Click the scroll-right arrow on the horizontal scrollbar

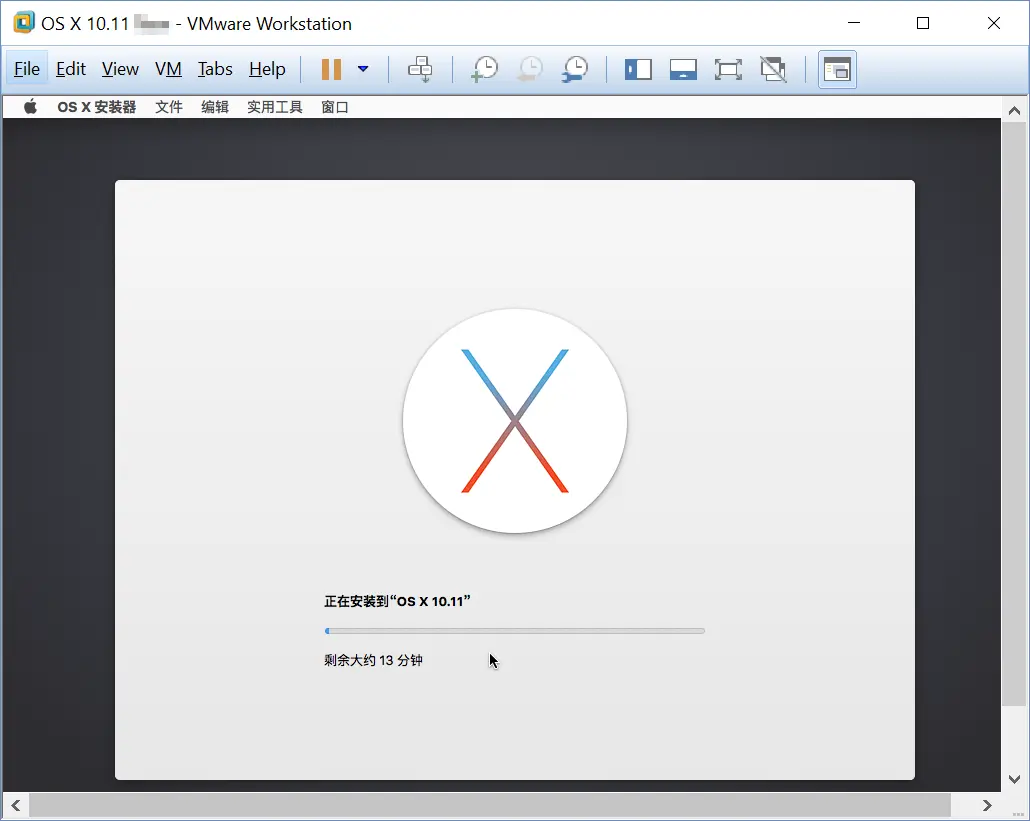pos(987,805)
